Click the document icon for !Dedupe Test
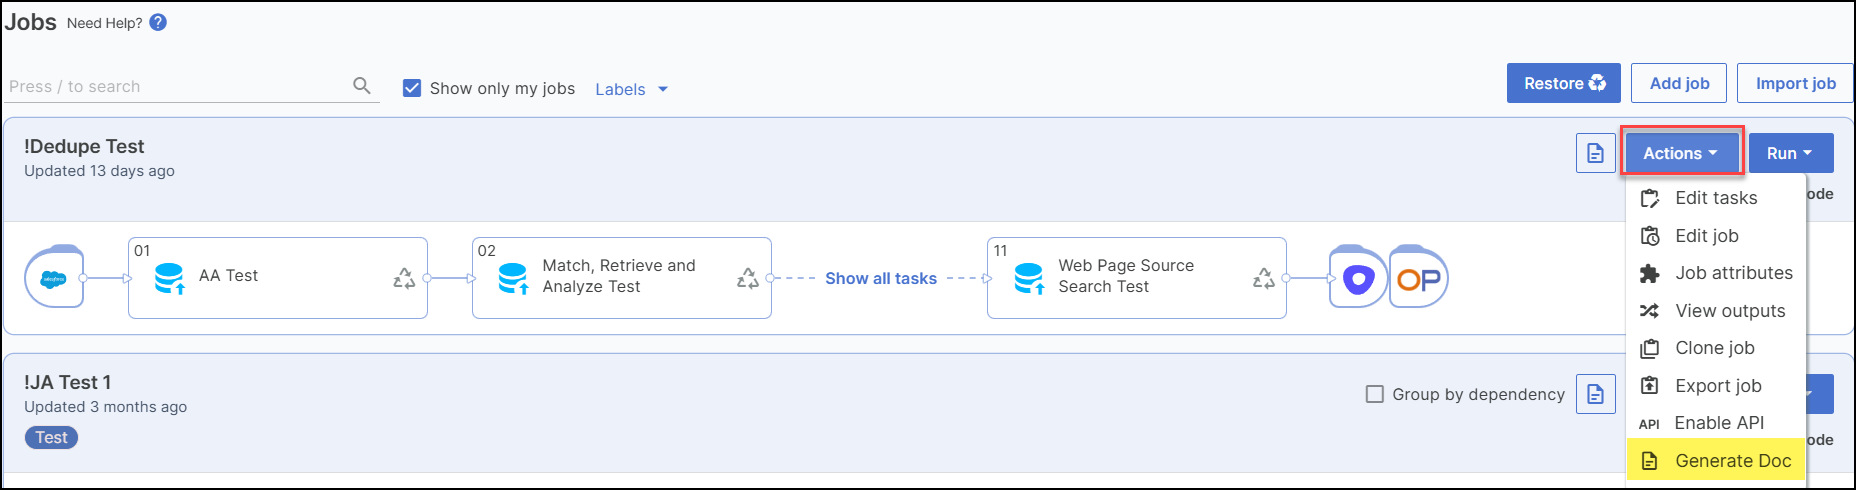Image resolution: width=1856 pixels, height=490 pixels. [1595, 153]
